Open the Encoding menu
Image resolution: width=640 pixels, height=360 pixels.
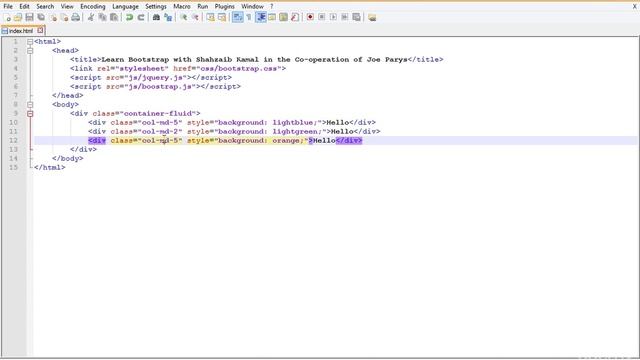(x=93, y=7)
